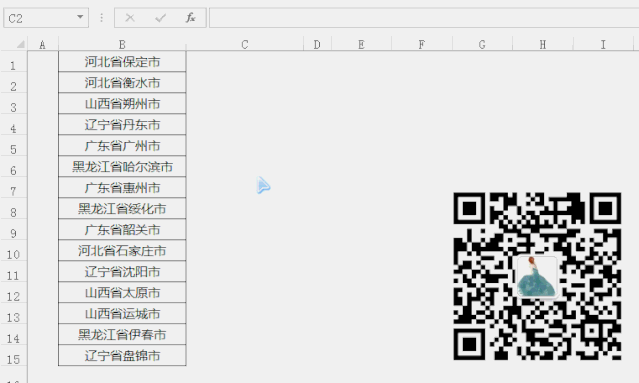
Task: Select row 13 header
Action: click(x=13, y=314)
